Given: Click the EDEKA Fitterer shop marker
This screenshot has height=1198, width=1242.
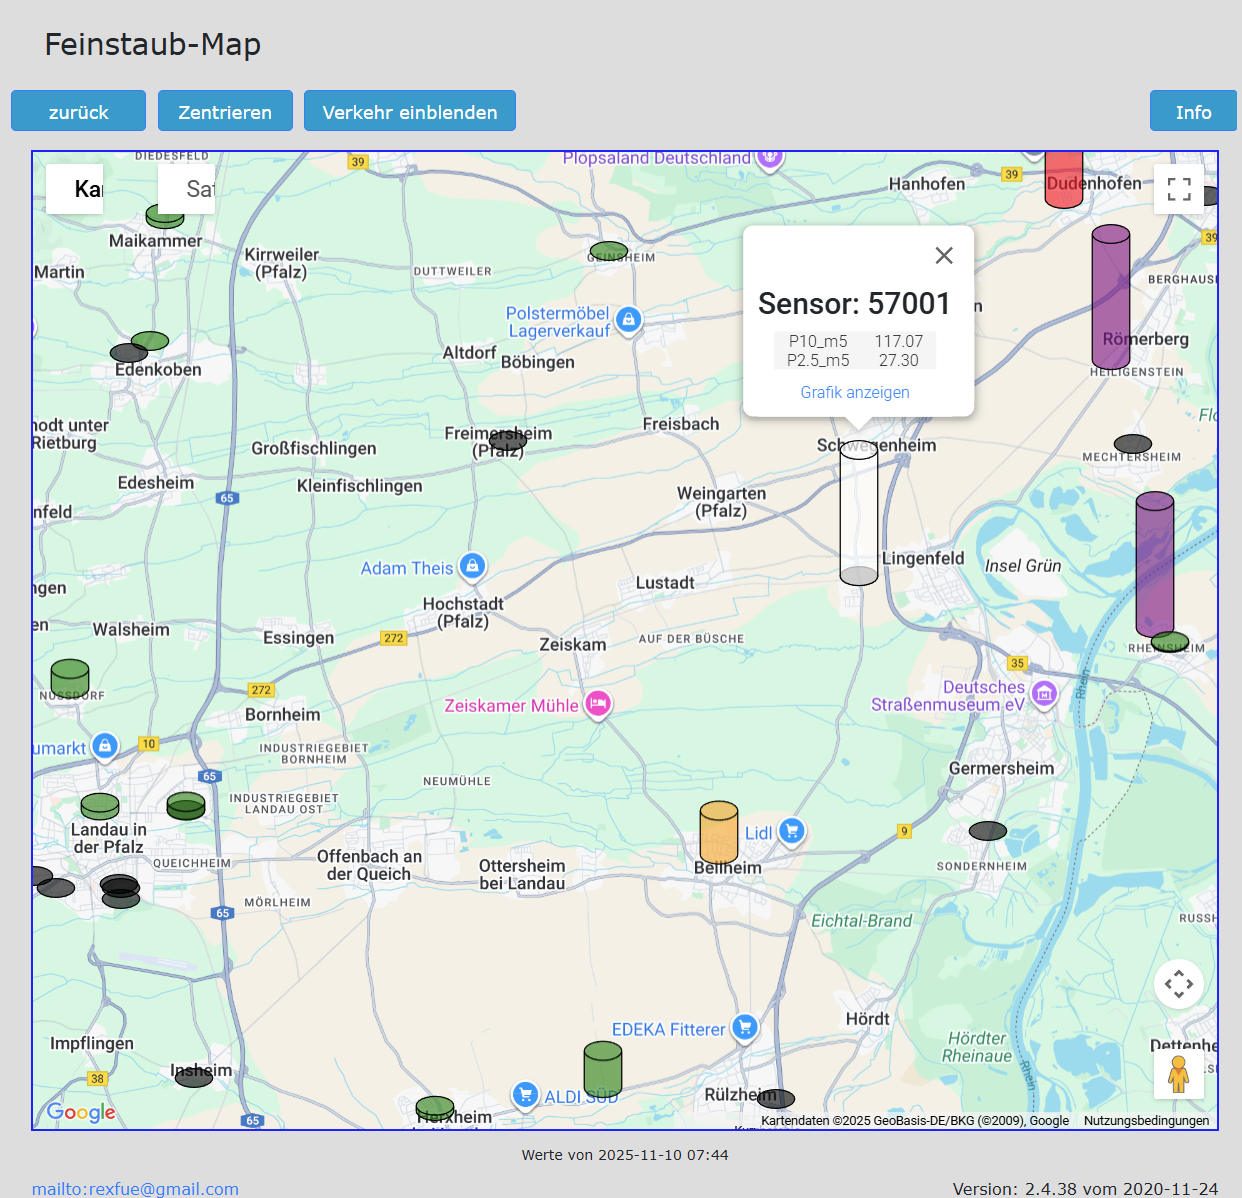Looking at the screenshot, I should pos(744,1027).
